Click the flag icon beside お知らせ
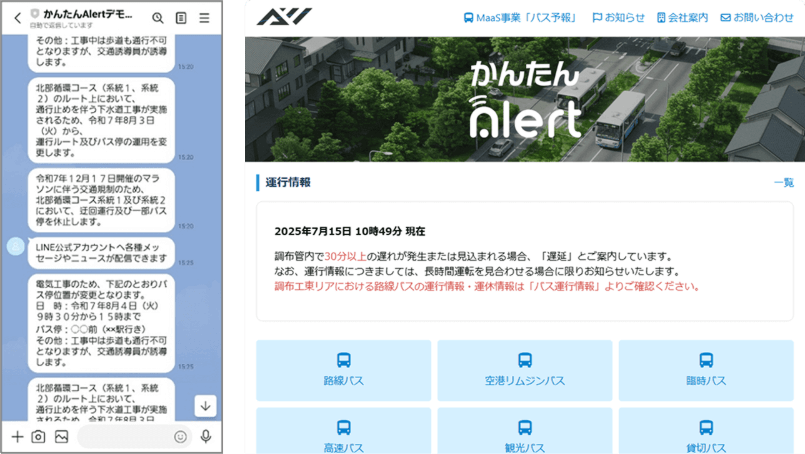The width and height of the screenshot is (805, 454). click(x=597, y=18)
